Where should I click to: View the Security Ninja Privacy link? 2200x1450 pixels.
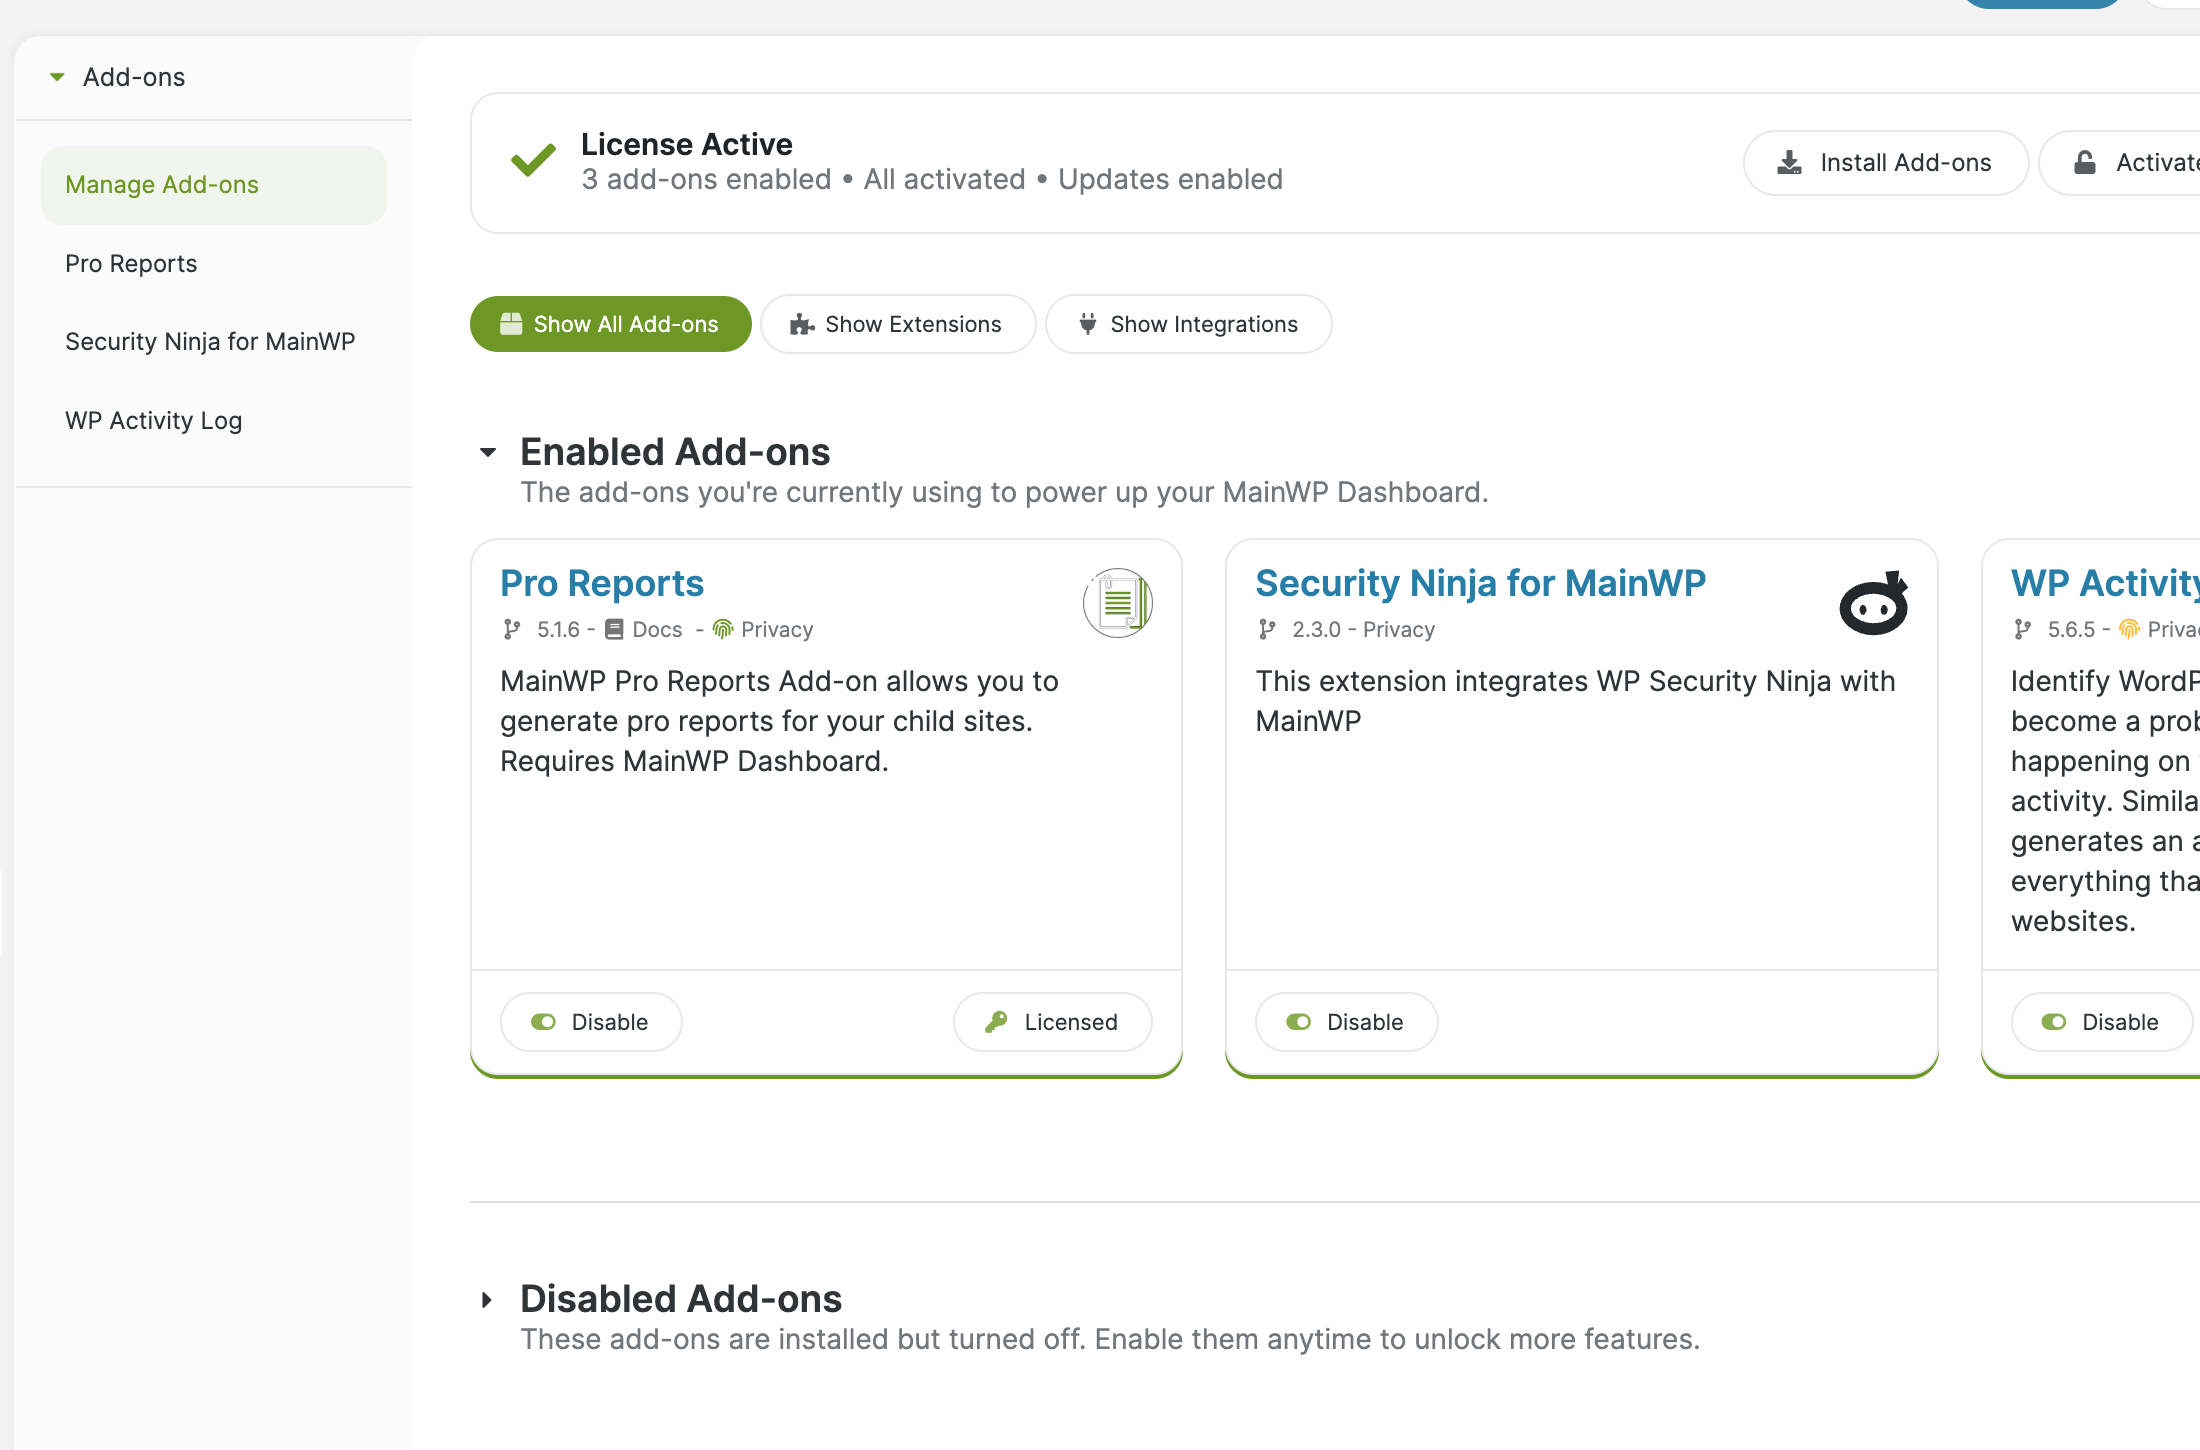point(1399,630)
